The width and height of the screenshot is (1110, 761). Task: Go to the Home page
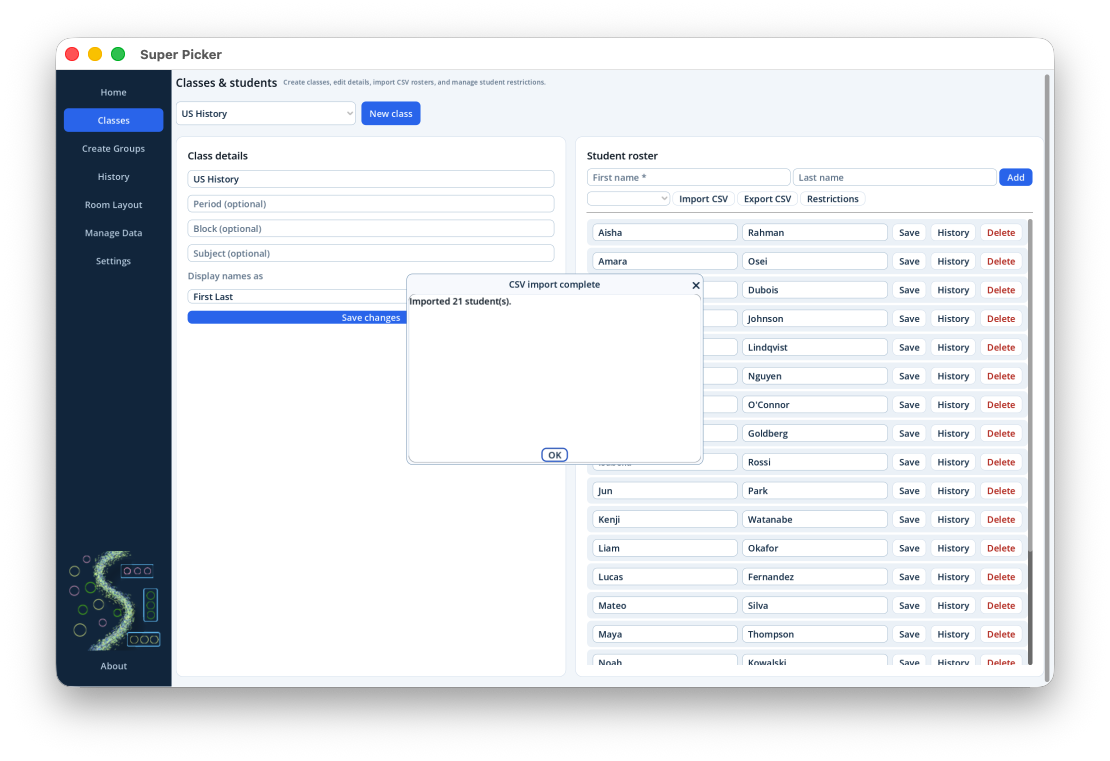[x=113, y=92]
